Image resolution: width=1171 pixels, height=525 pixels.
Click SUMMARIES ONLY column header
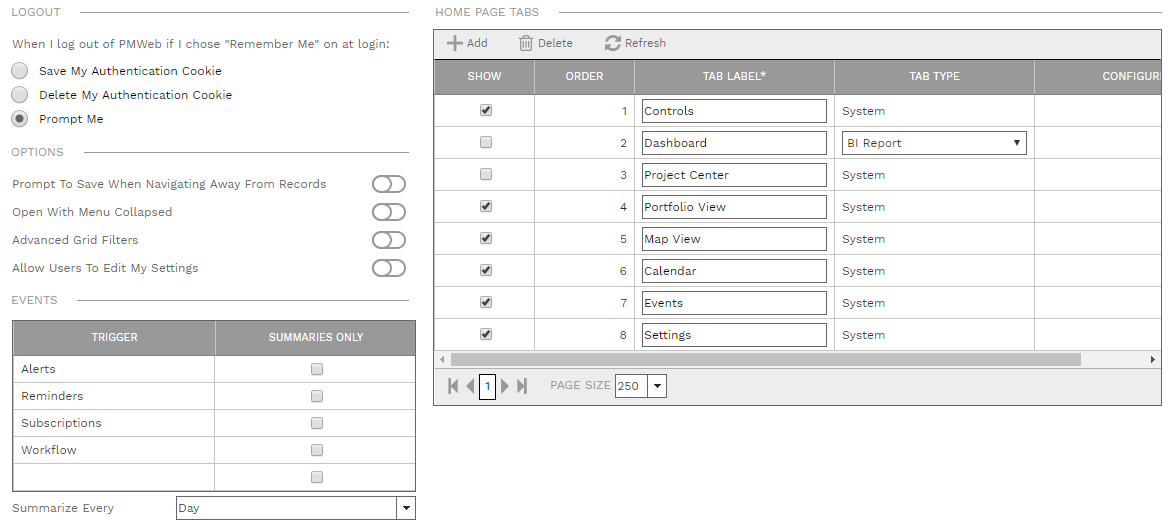click(x=316, y=338)
